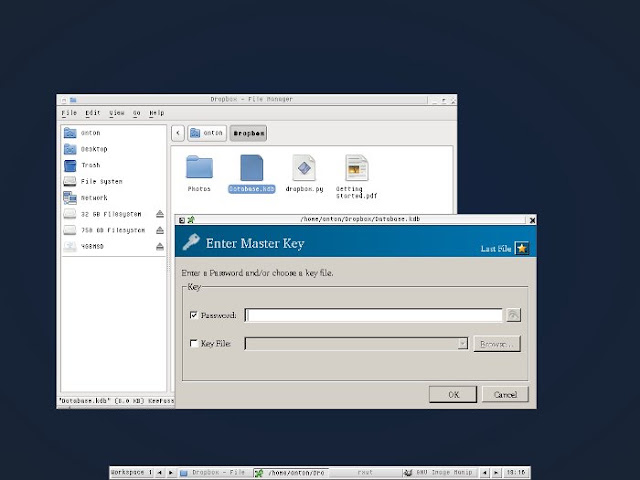
Task: Click the Workspace 1 label in panel
Action: click(x=131, y=472)
